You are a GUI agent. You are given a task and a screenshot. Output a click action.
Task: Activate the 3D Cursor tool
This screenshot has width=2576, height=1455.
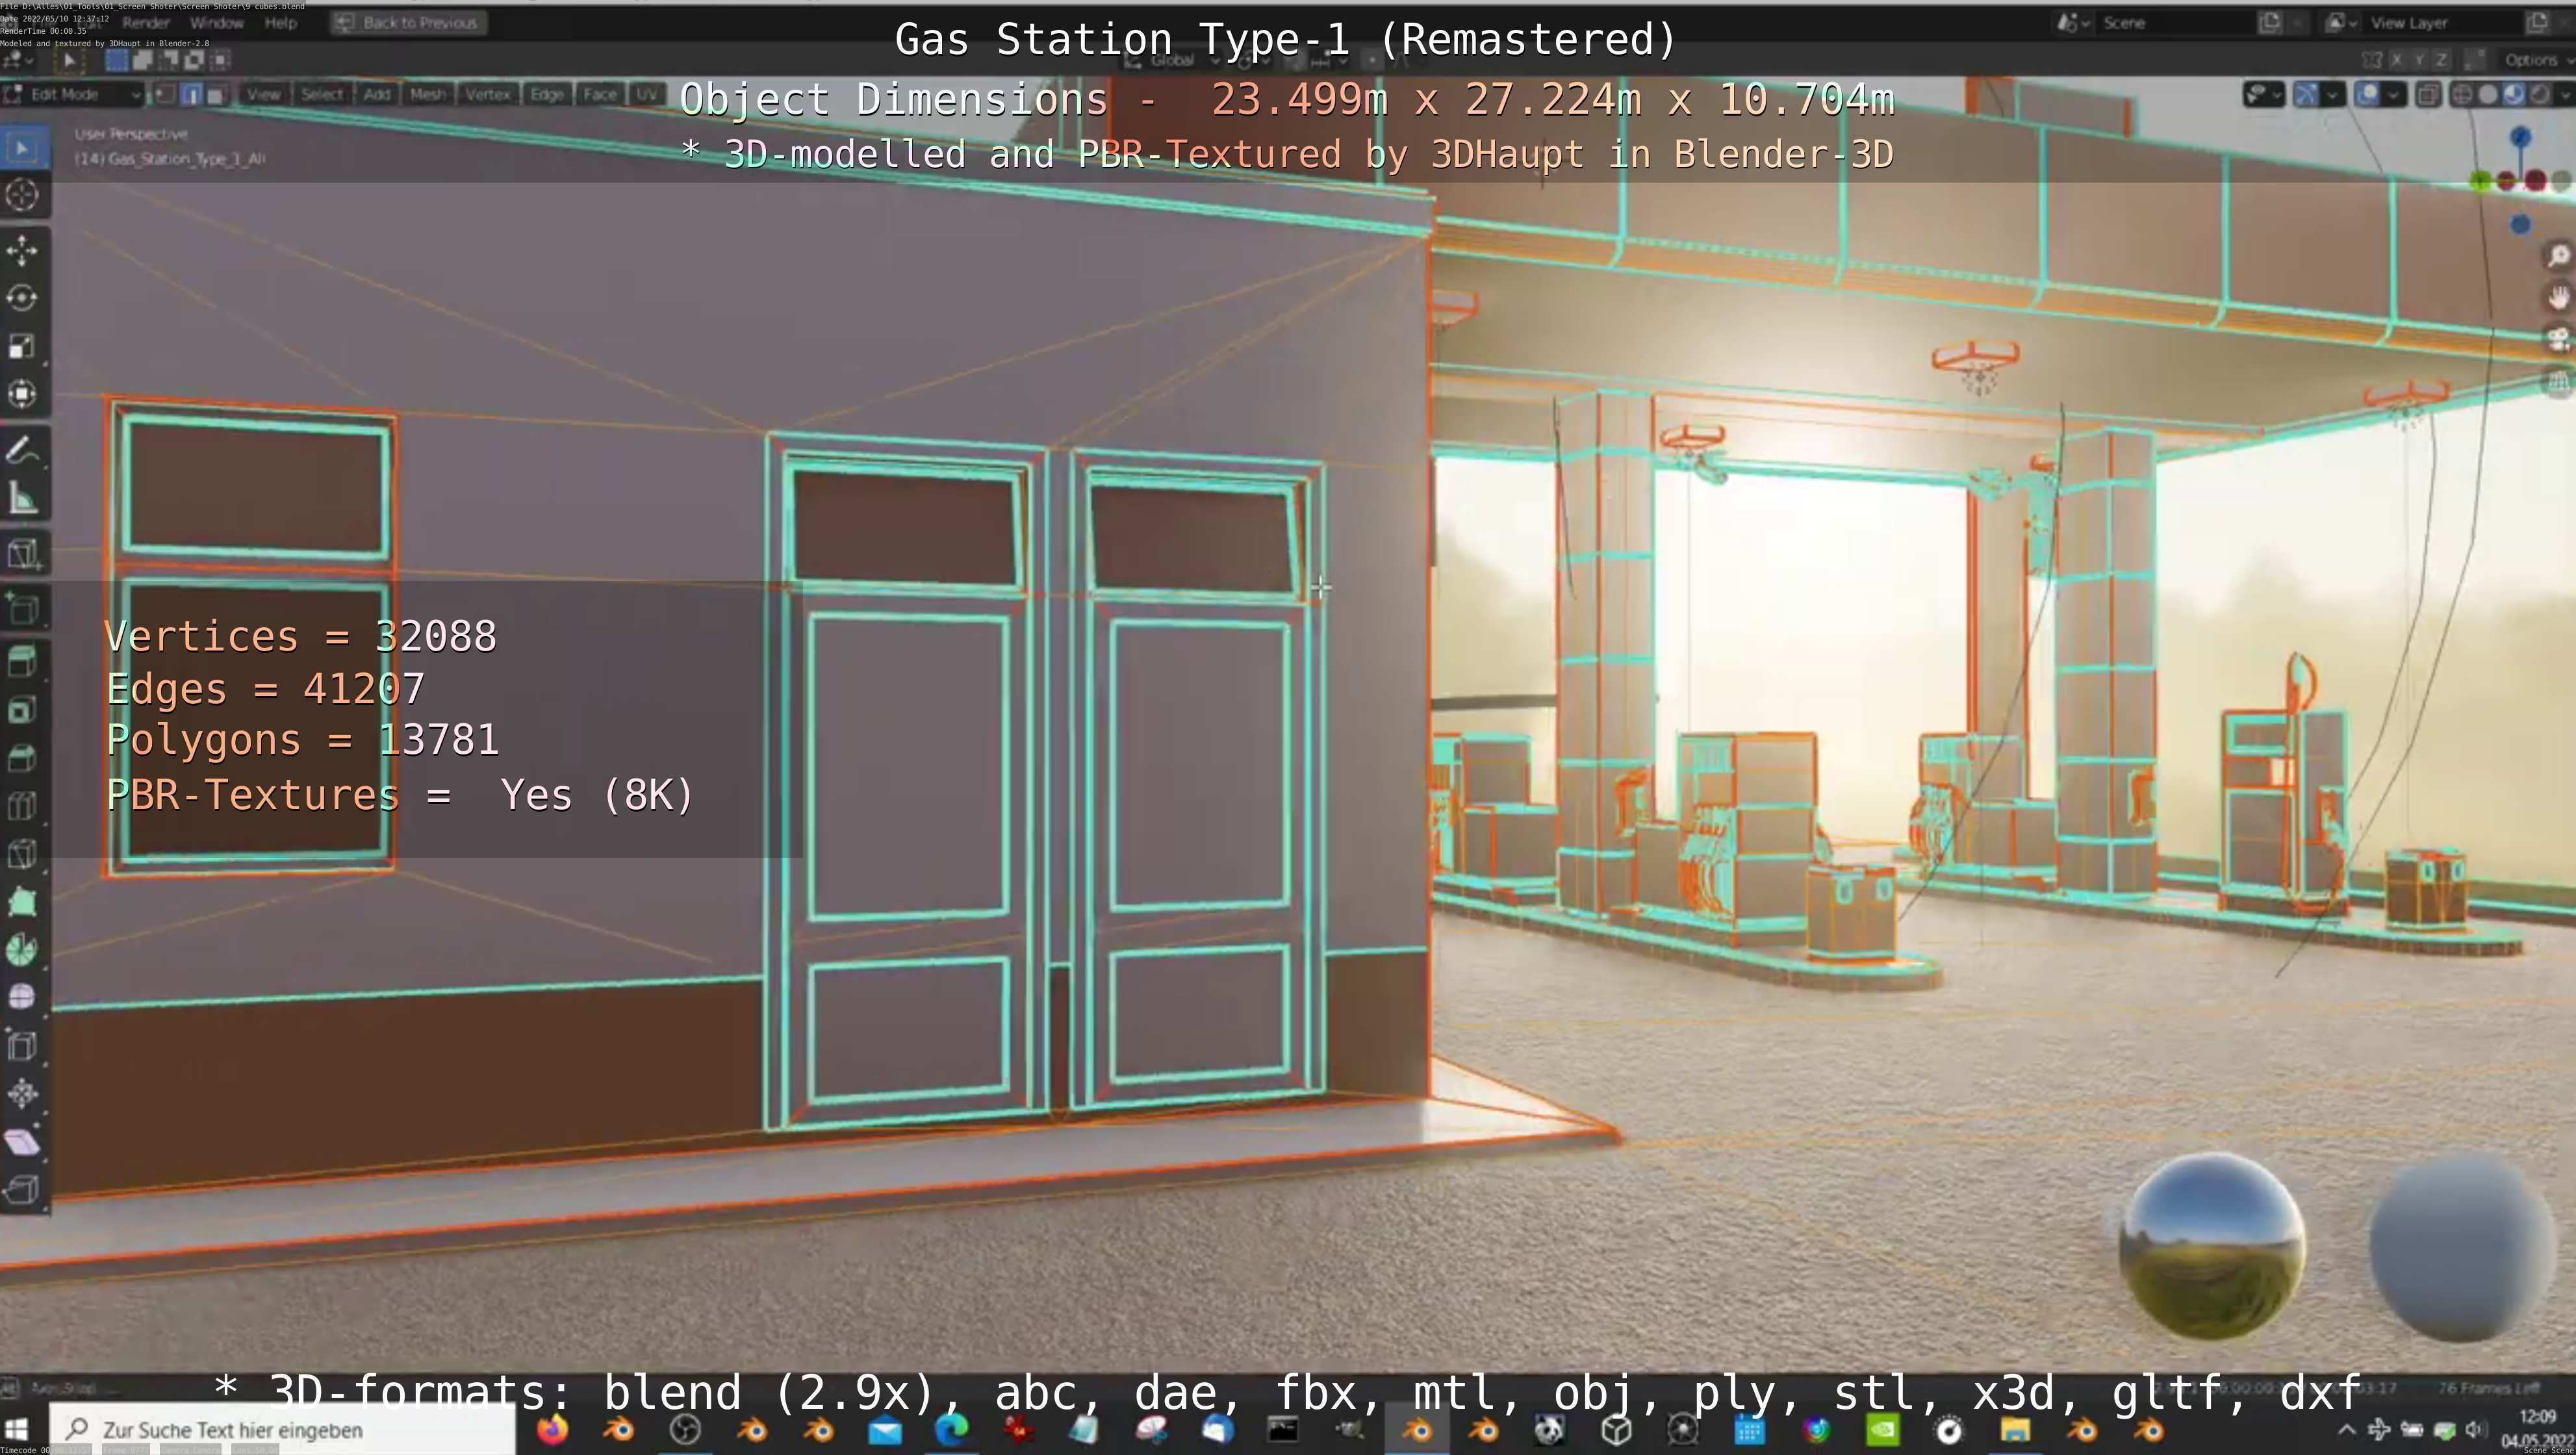22,194
